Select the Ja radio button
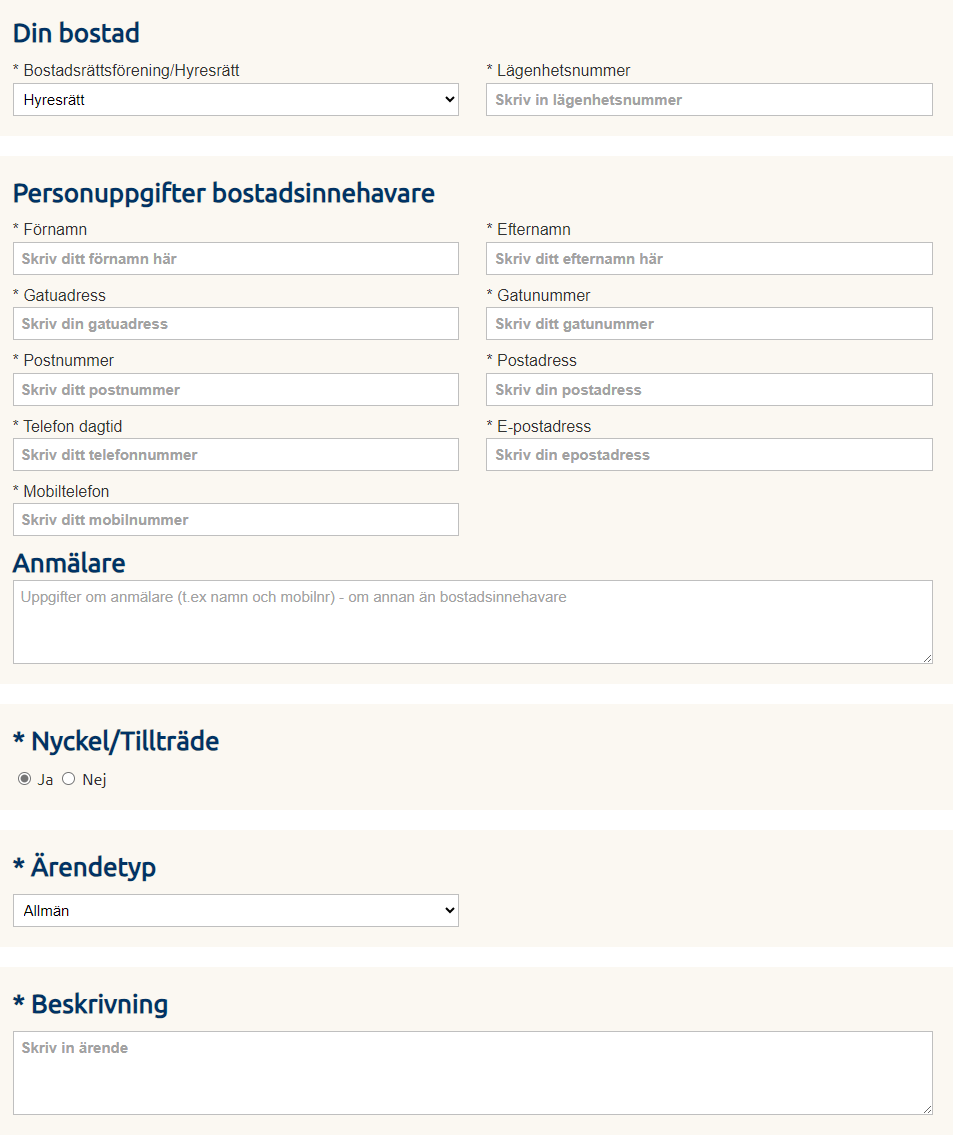Viewport: 954px width, 1137px height. click(x=25, y=779)
